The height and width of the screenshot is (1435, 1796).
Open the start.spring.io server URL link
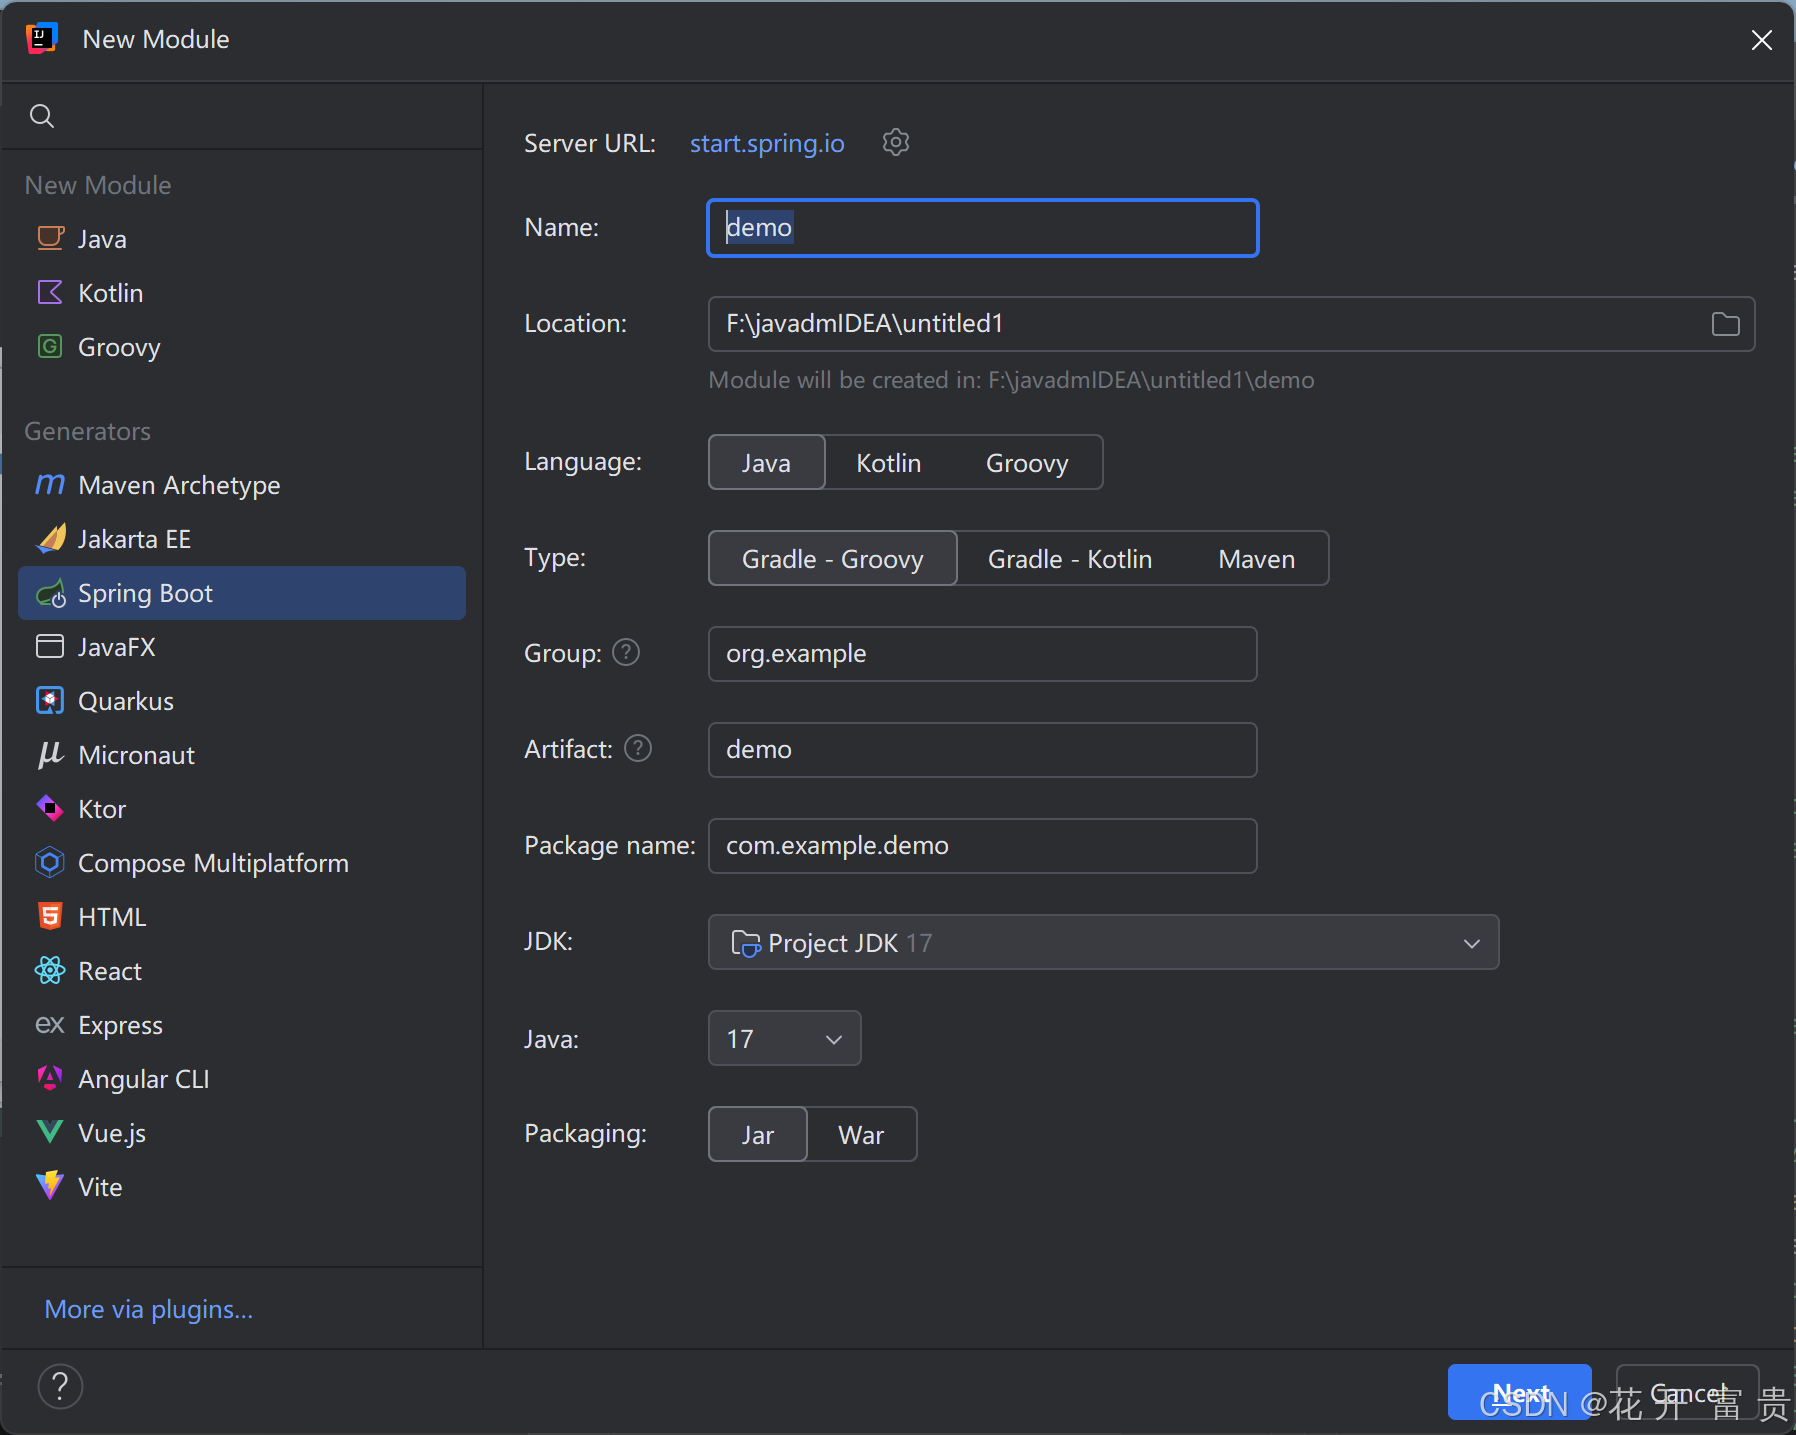point(767,143)
